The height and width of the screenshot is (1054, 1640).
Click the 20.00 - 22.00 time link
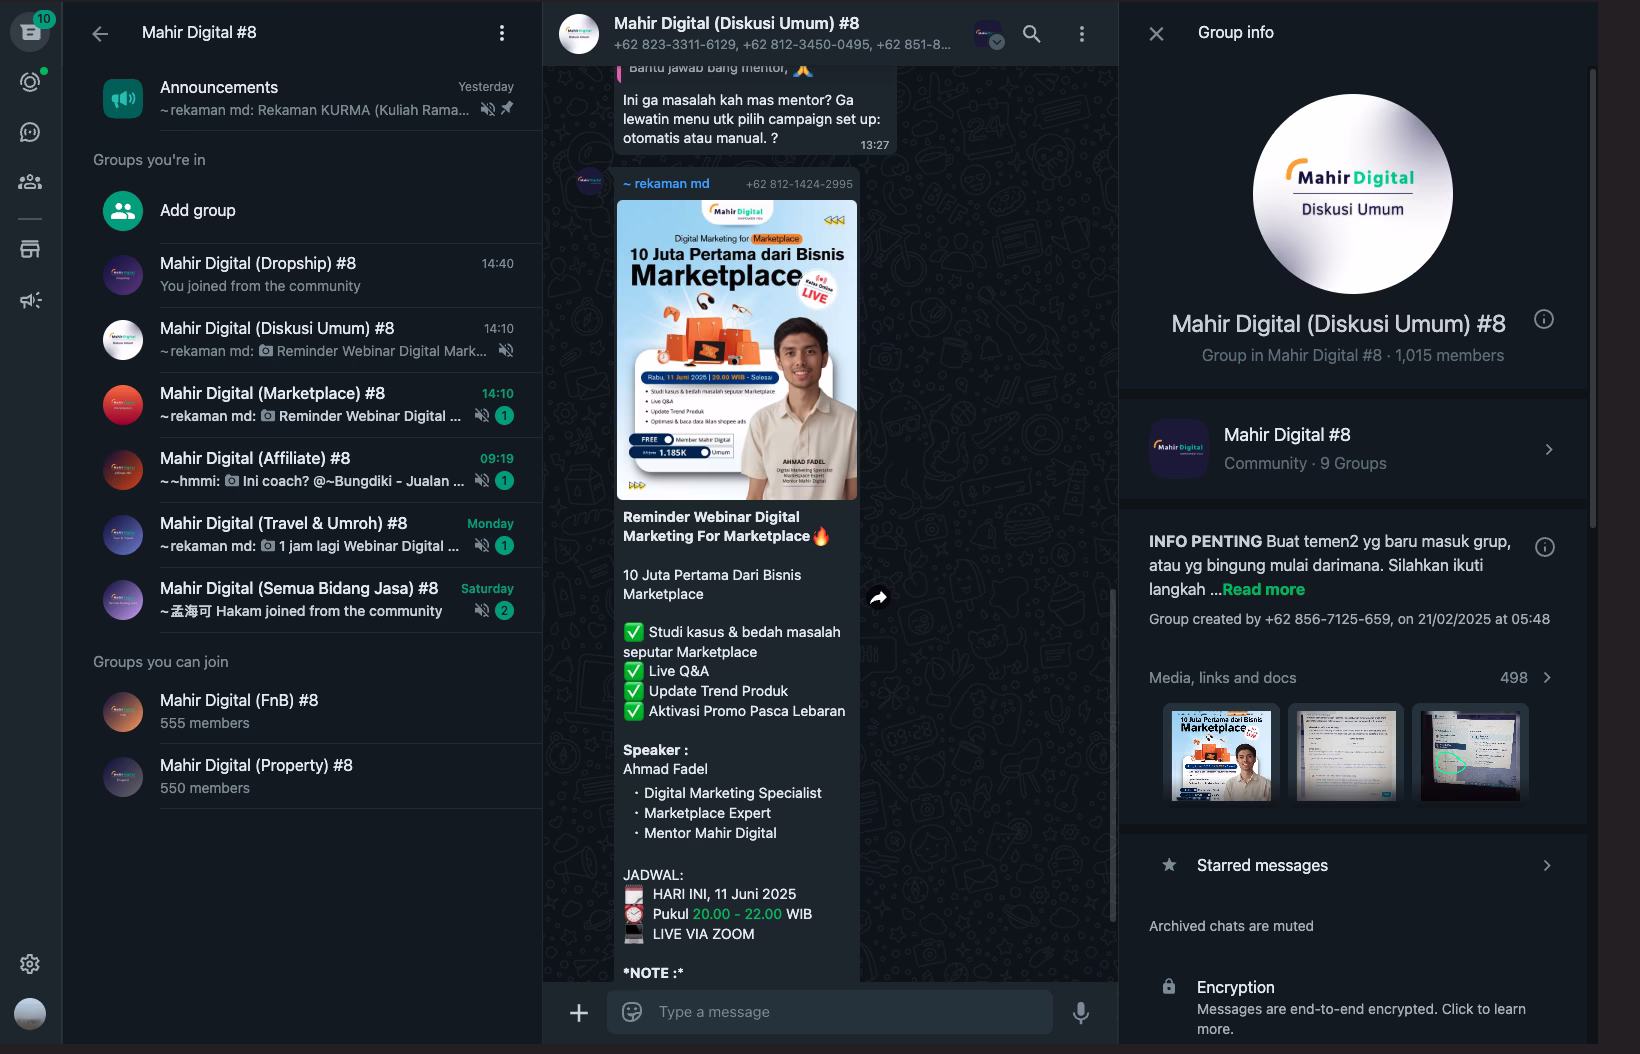tap(737, 914)
